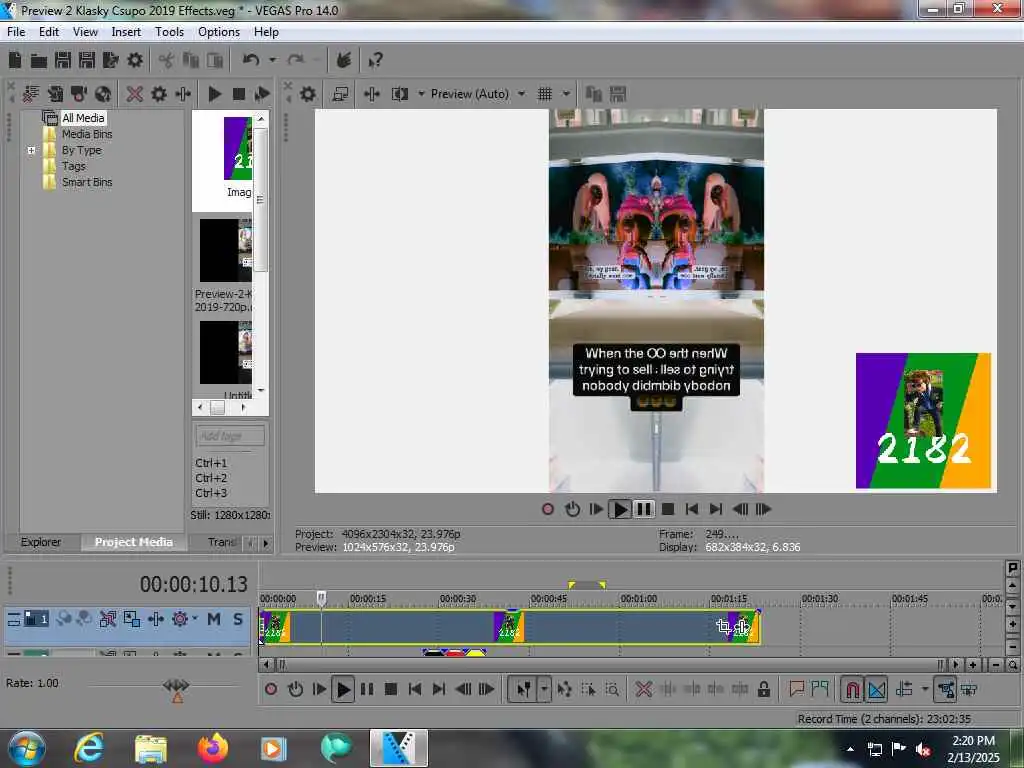Click Go to End under the video preview
This screenshot has width=1024, height=768.
click(x=716, y=509)
